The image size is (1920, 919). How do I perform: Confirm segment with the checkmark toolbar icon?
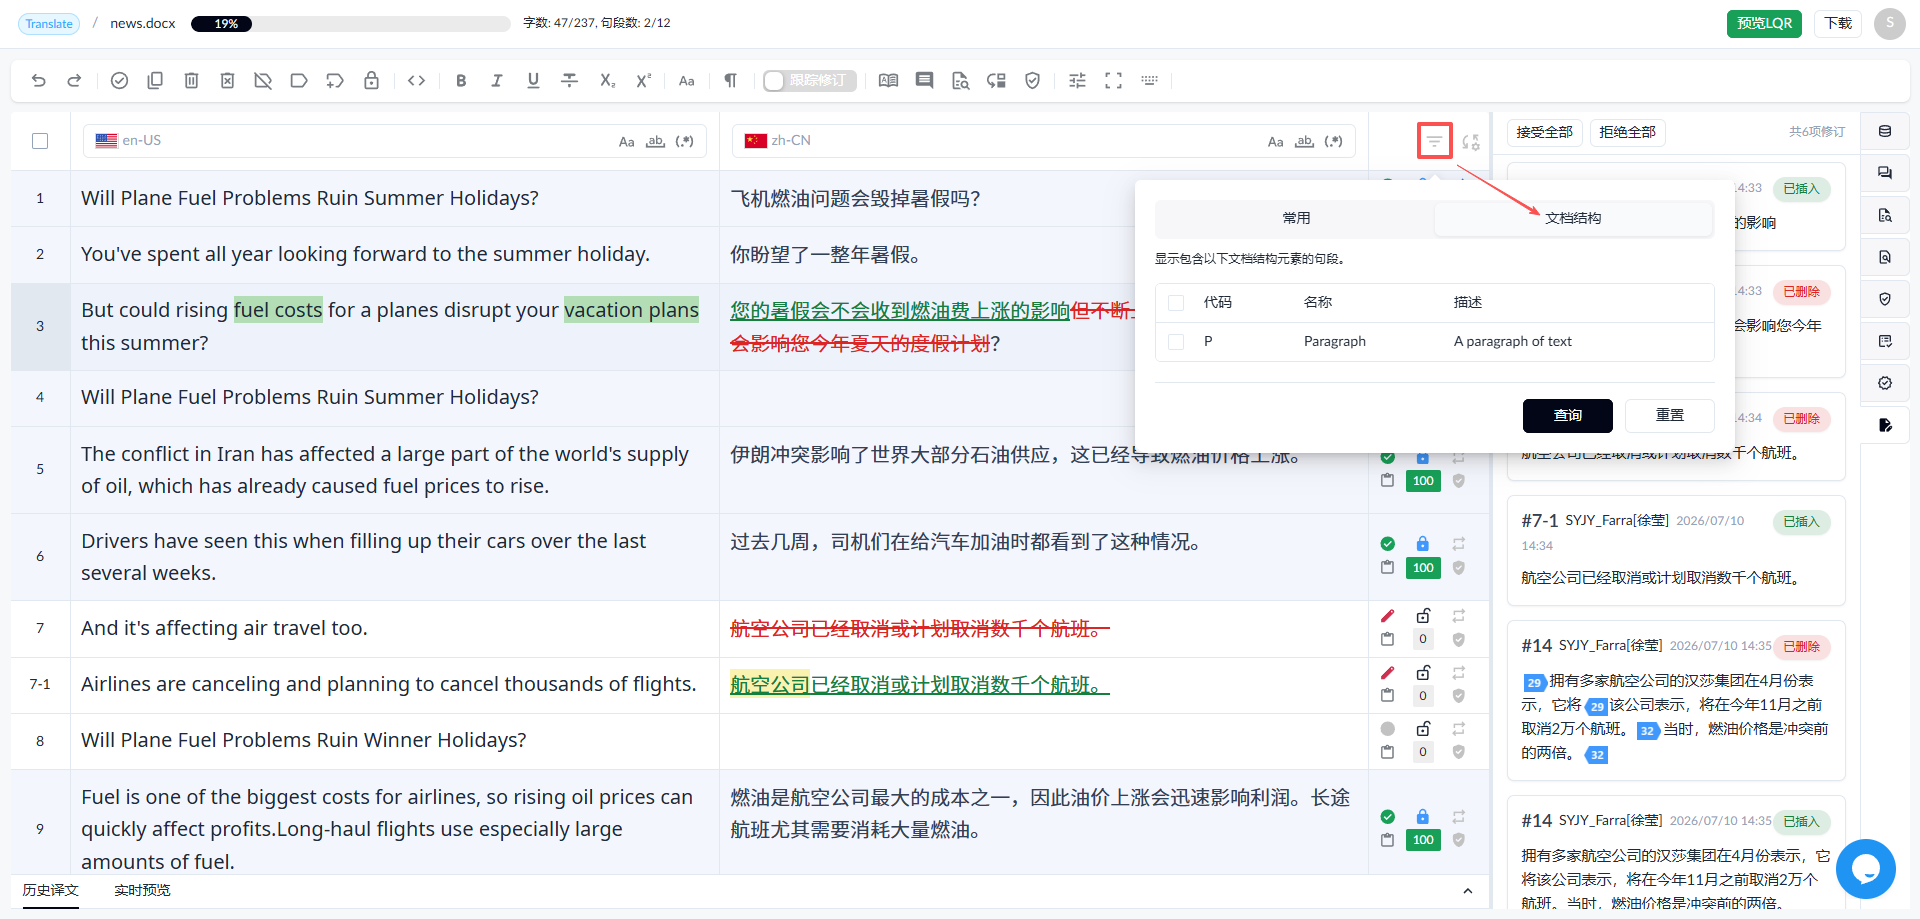click(119, 81)
